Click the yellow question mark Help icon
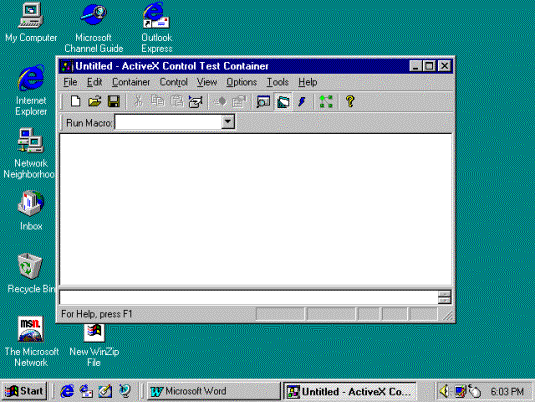This screenshot has height=402, width=535. pos(350,101)
